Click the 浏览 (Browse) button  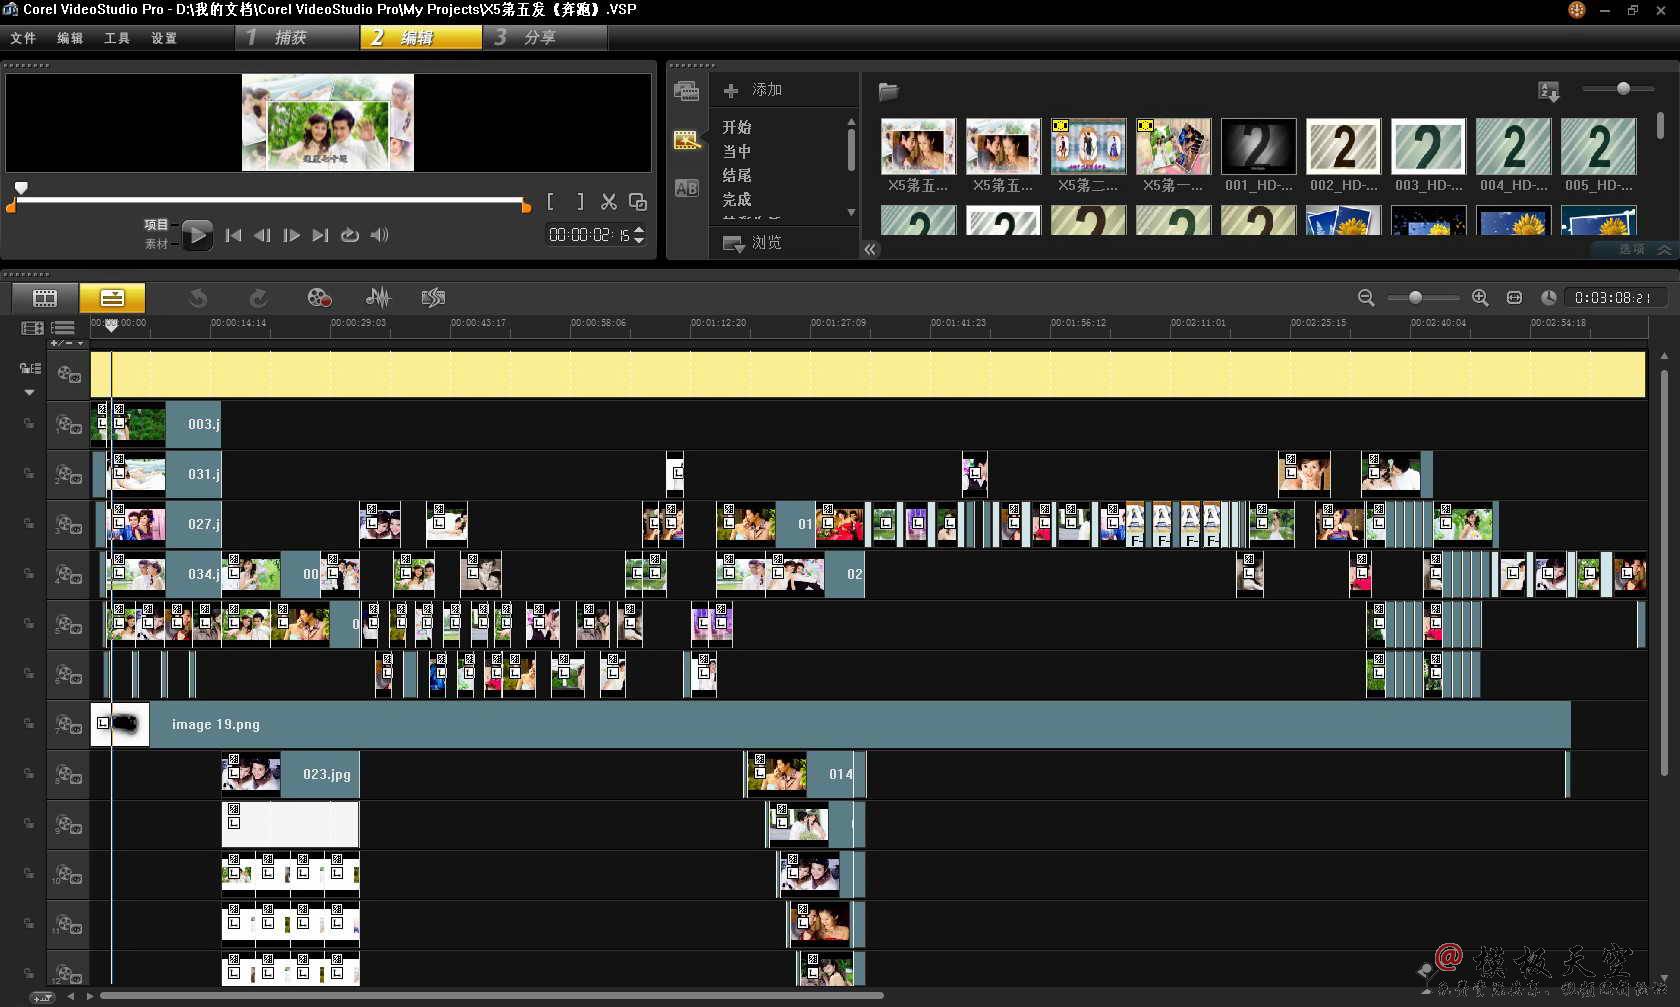[753, 243]
